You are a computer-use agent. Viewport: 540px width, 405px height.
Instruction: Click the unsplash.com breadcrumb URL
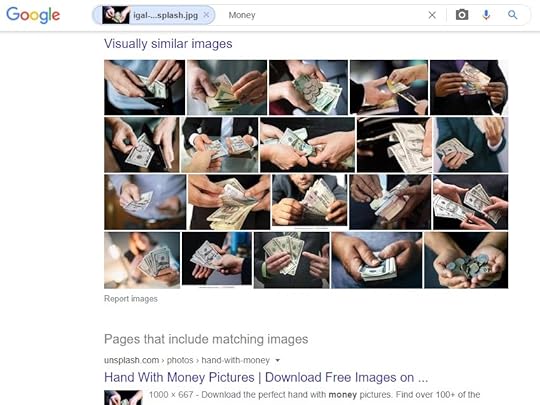pos(187,360)
